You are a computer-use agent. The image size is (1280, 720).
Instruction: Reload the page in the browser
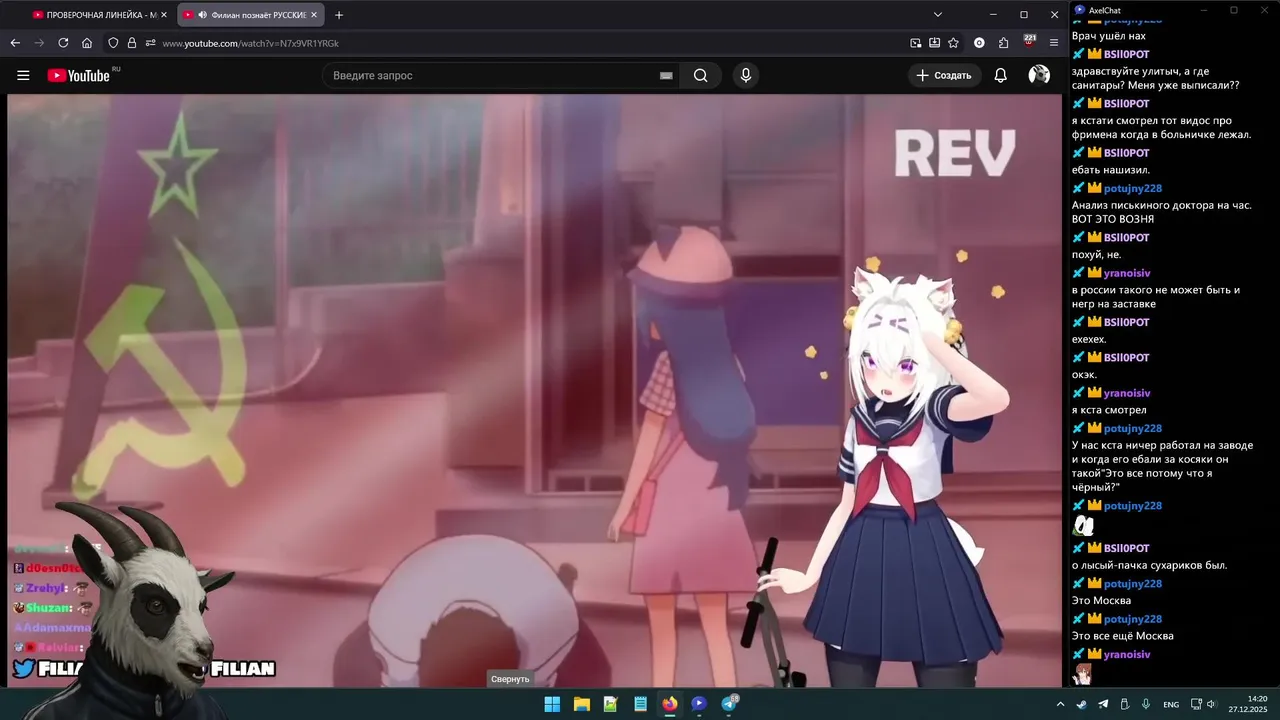[63, 43]
